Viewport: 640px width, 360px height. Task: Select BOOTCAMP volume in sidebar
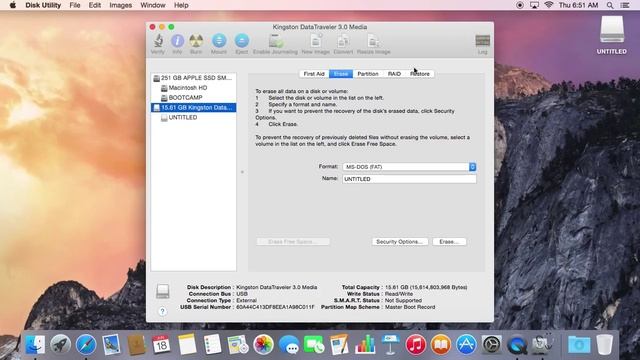[193, 98]
